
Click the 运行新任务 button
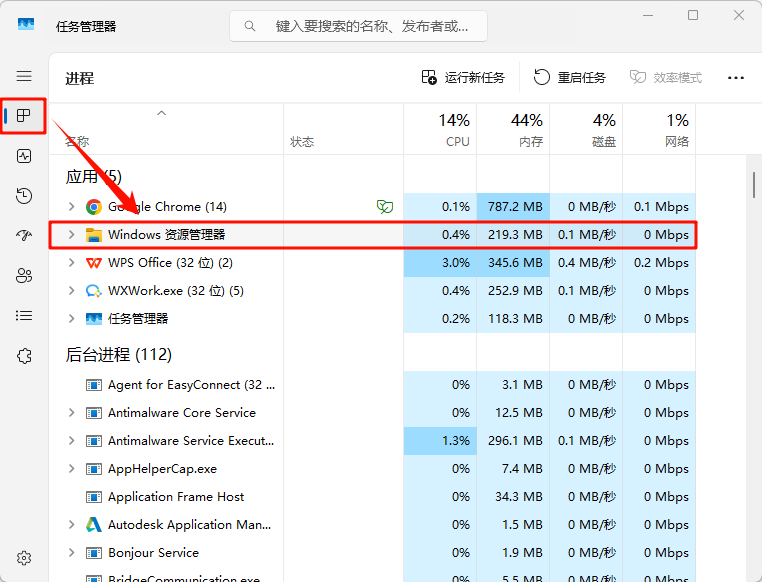coord(463,78)
